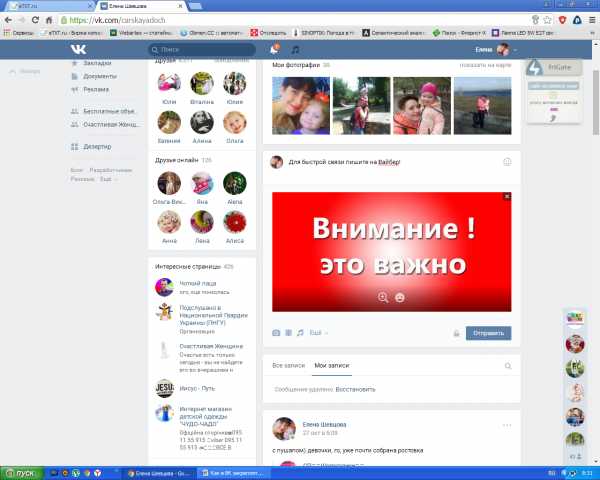The image size is (600, 480).
Task: Click the page vertical scrollbar thumb
Action: coord(596,103)
